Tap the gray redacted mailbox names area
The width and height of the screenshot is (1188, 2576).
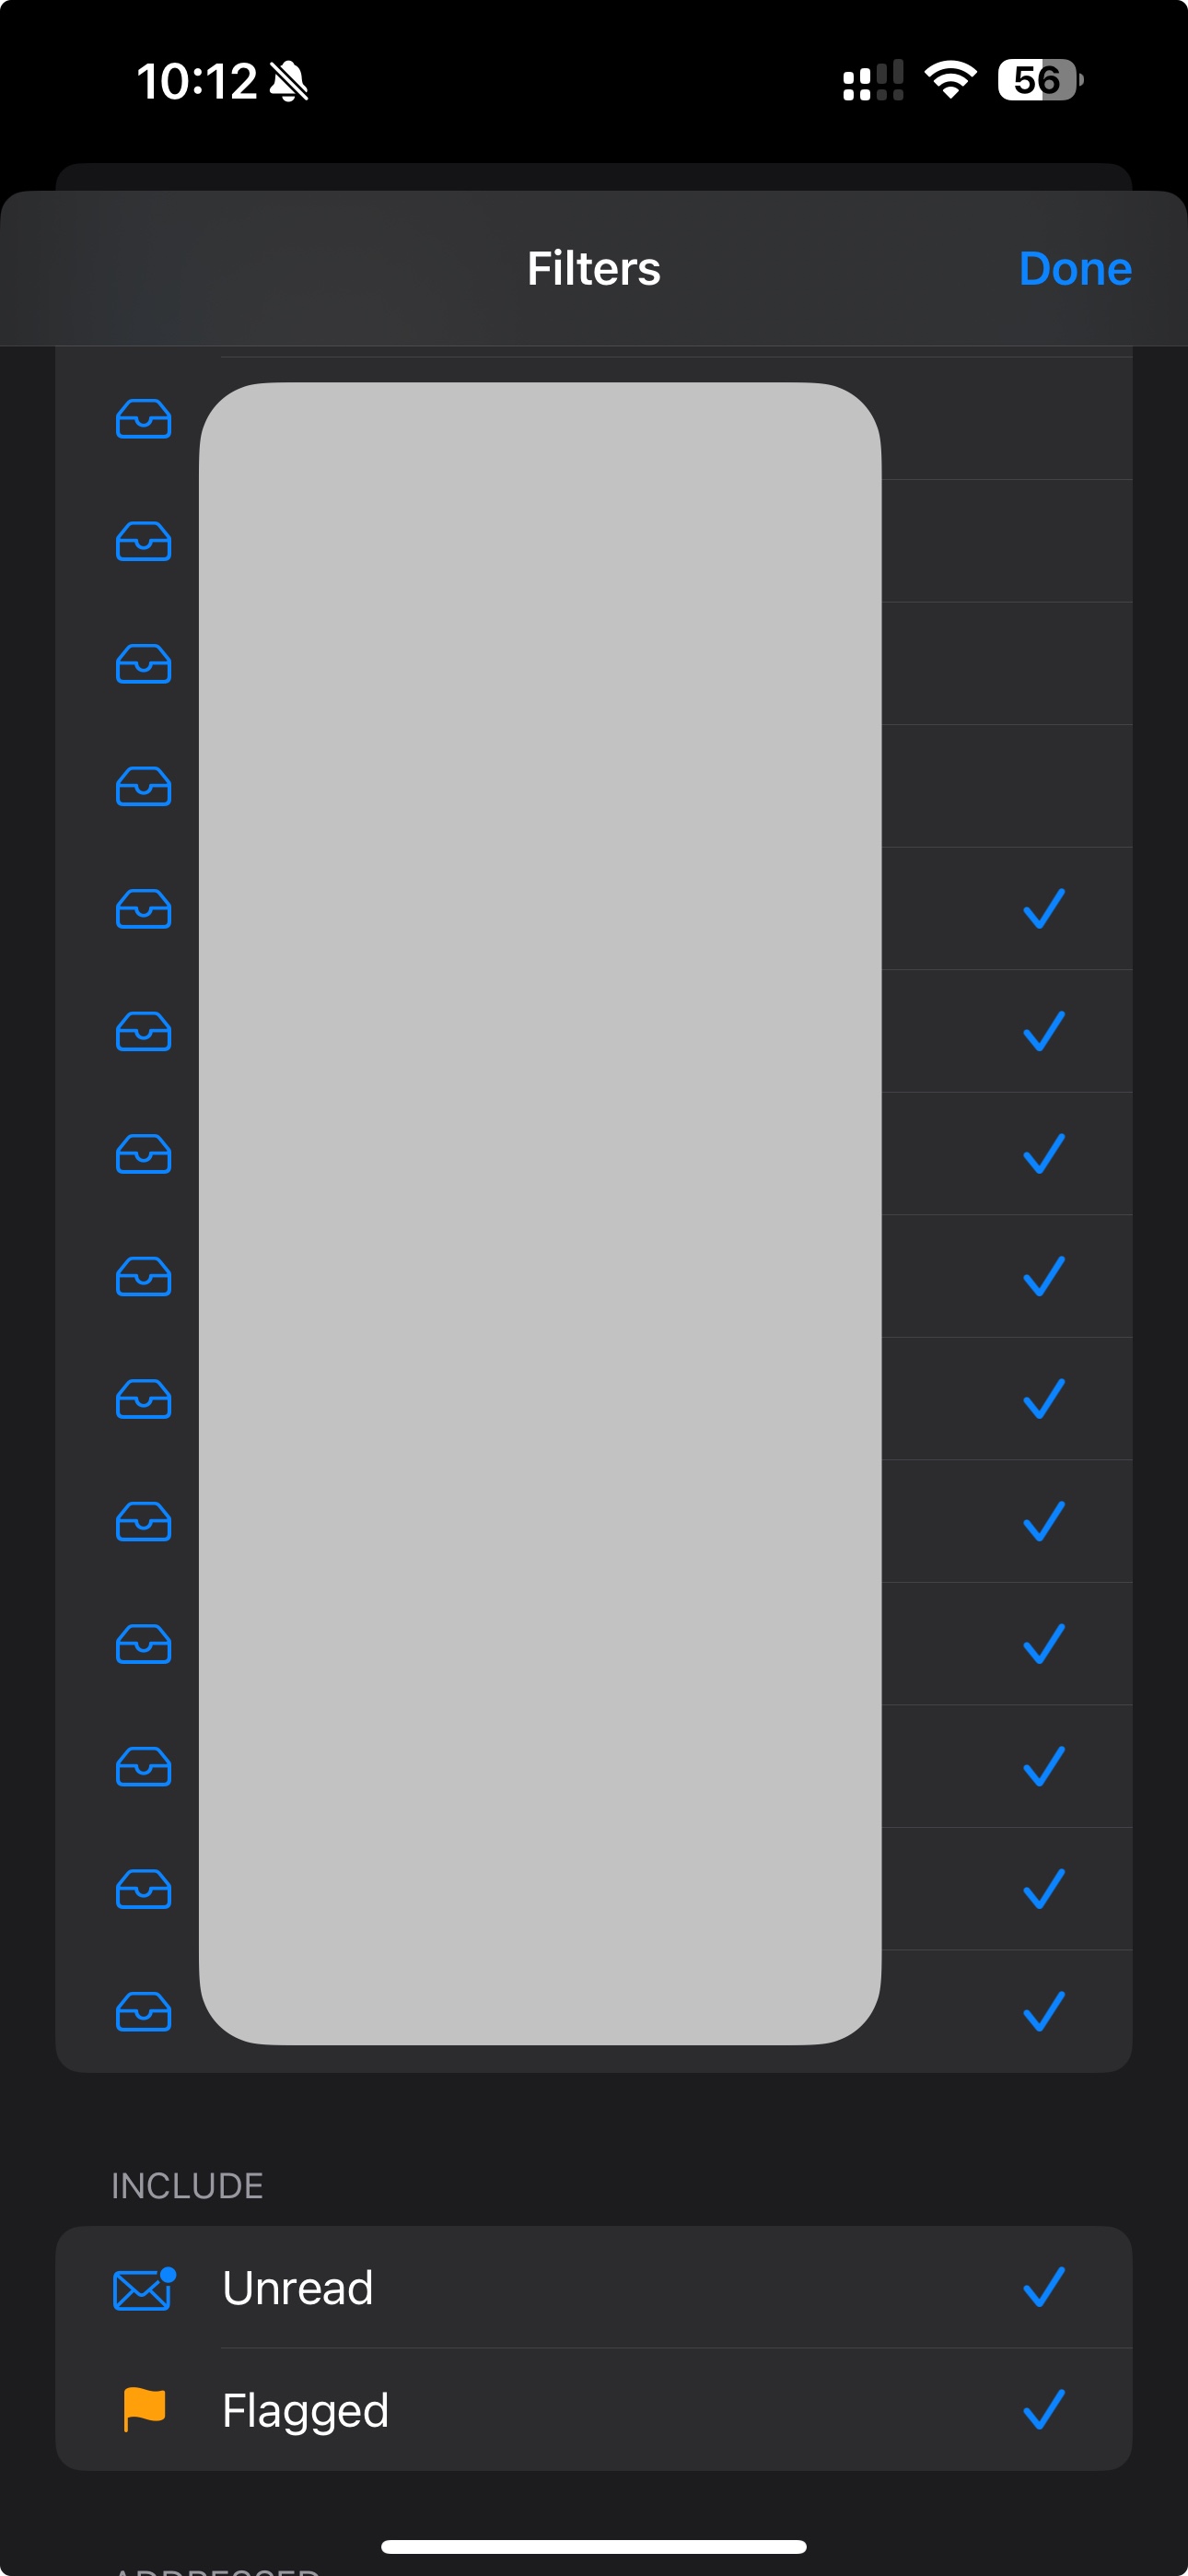click(x=540, y=1213)
